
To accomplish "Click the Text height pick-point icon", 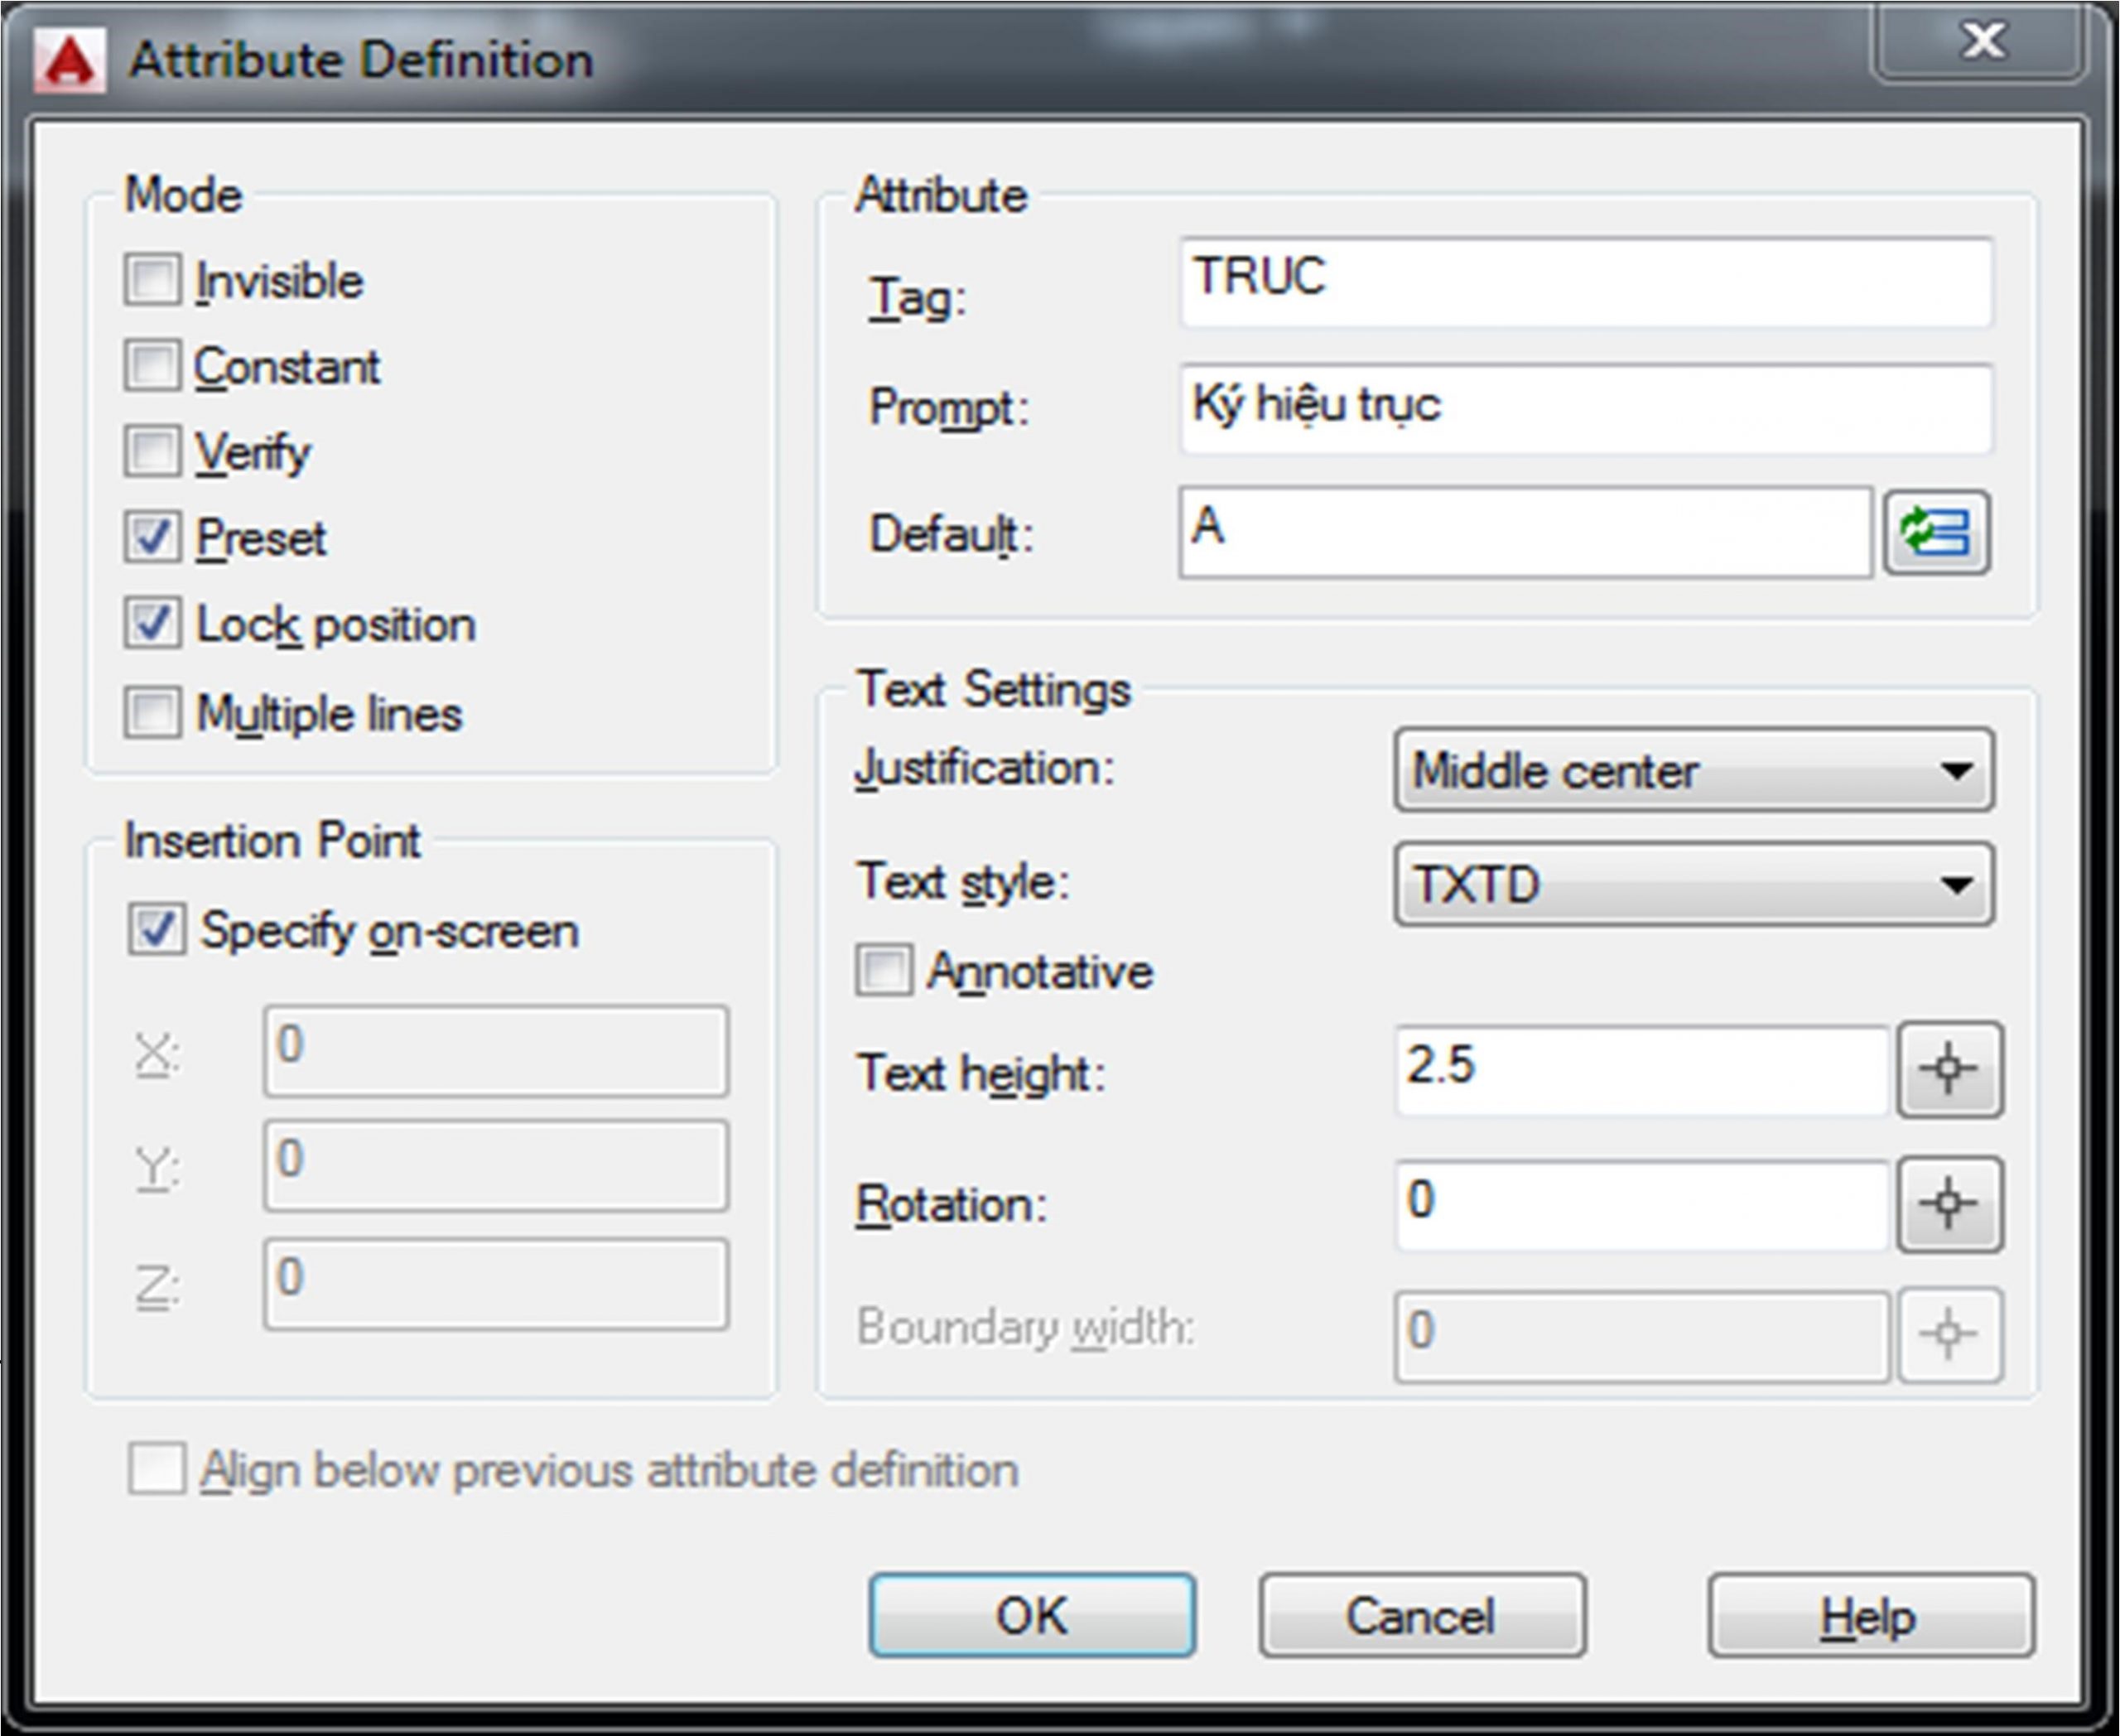I will pos(1949,1068).
